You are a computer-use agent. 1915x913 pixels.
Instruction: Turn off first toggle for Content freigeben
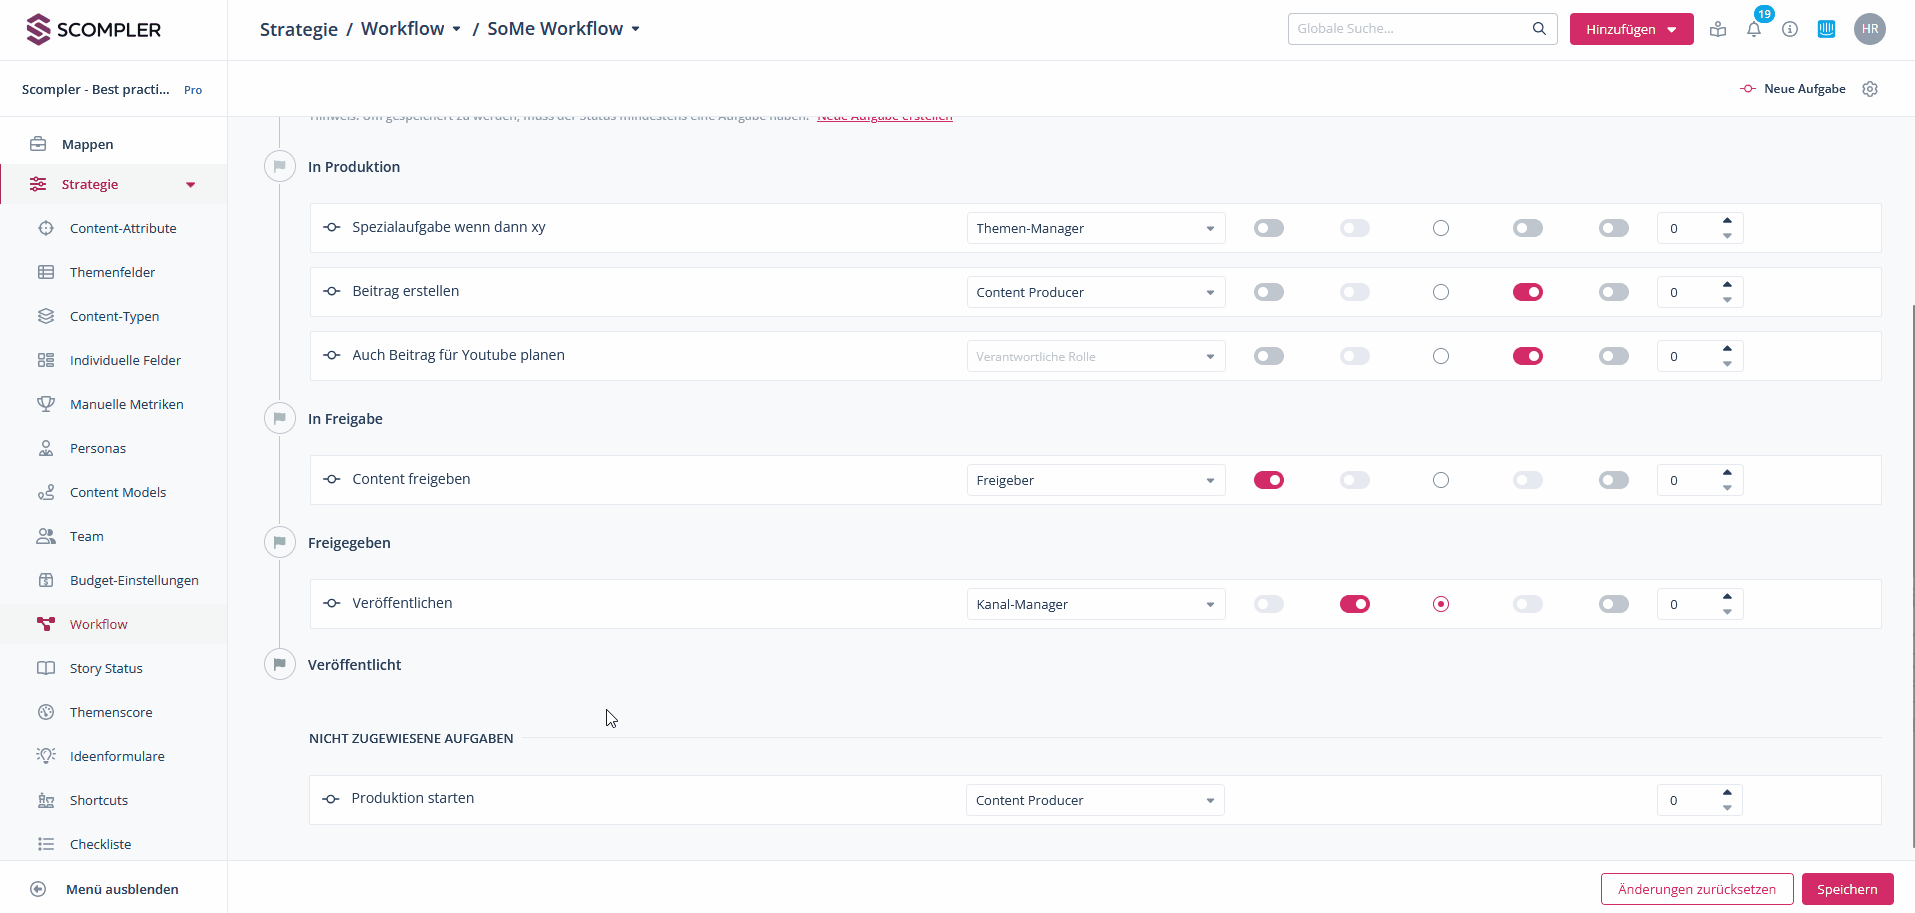pyautogui.click(x=1268, y=480)
